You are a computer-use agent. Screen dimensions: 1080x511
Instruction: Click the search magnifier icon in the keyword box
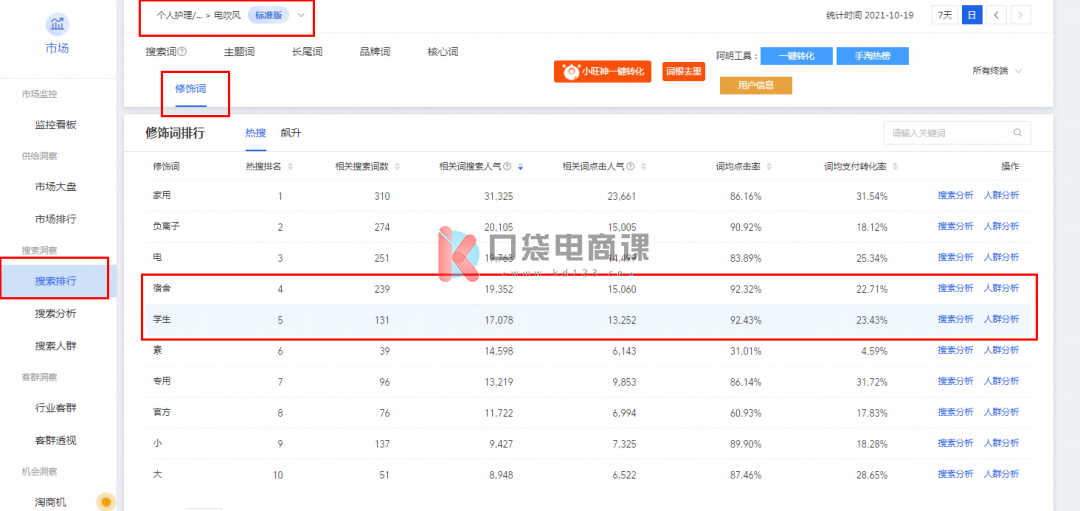[1017, 132]
